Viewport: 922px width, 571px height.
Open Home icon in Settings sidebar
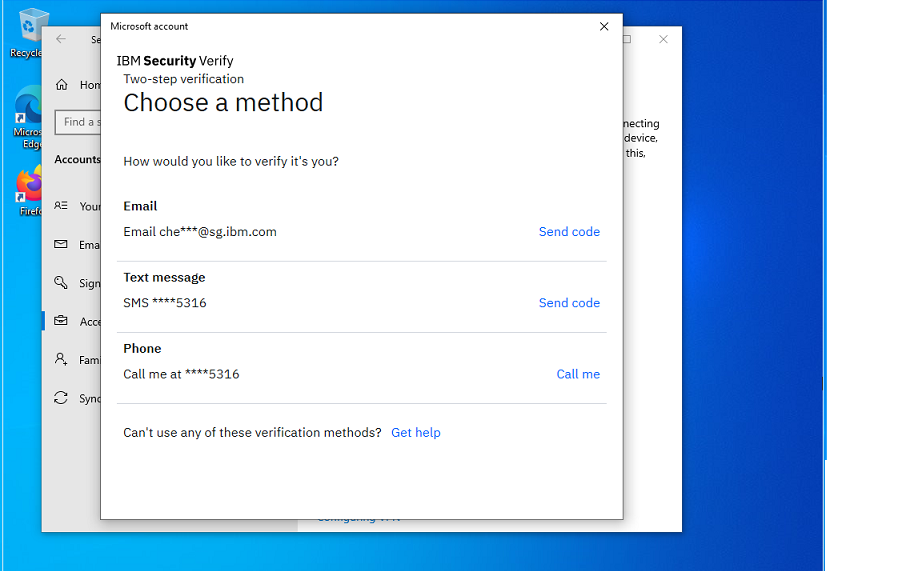[x=62, y=85]
